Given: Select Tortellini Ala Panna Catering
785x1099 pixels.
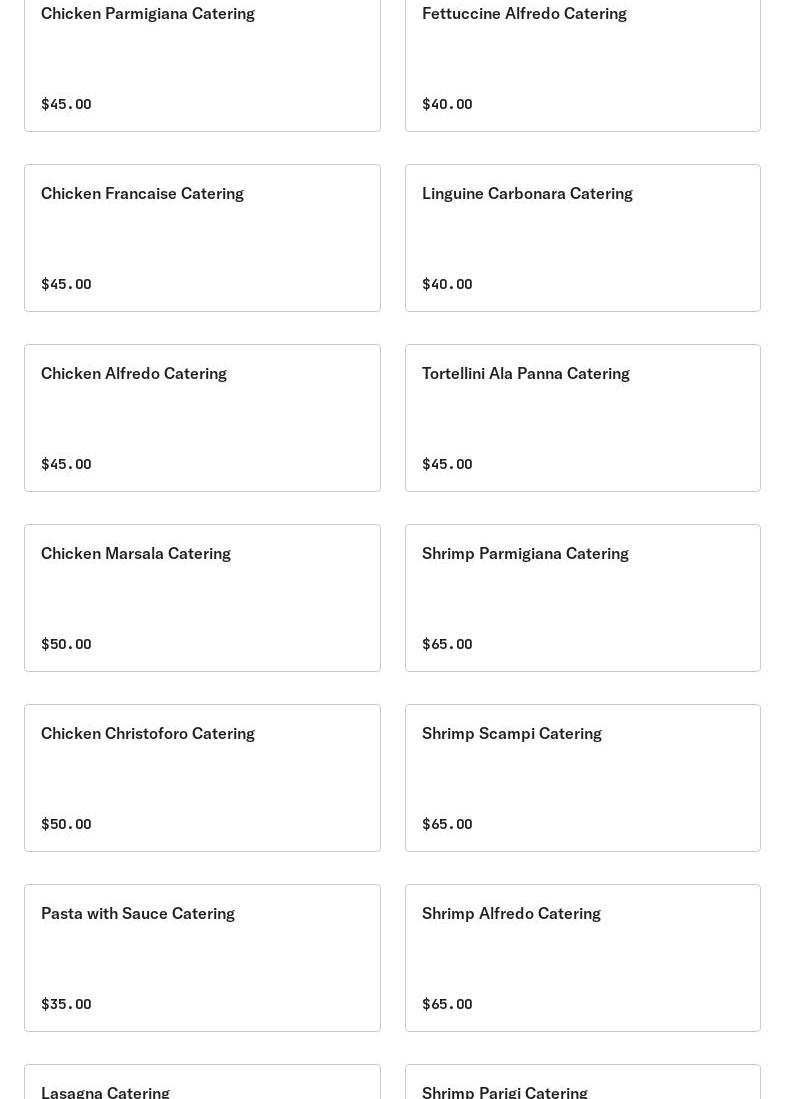Looking at the screenshot, I should coord(582,417).
